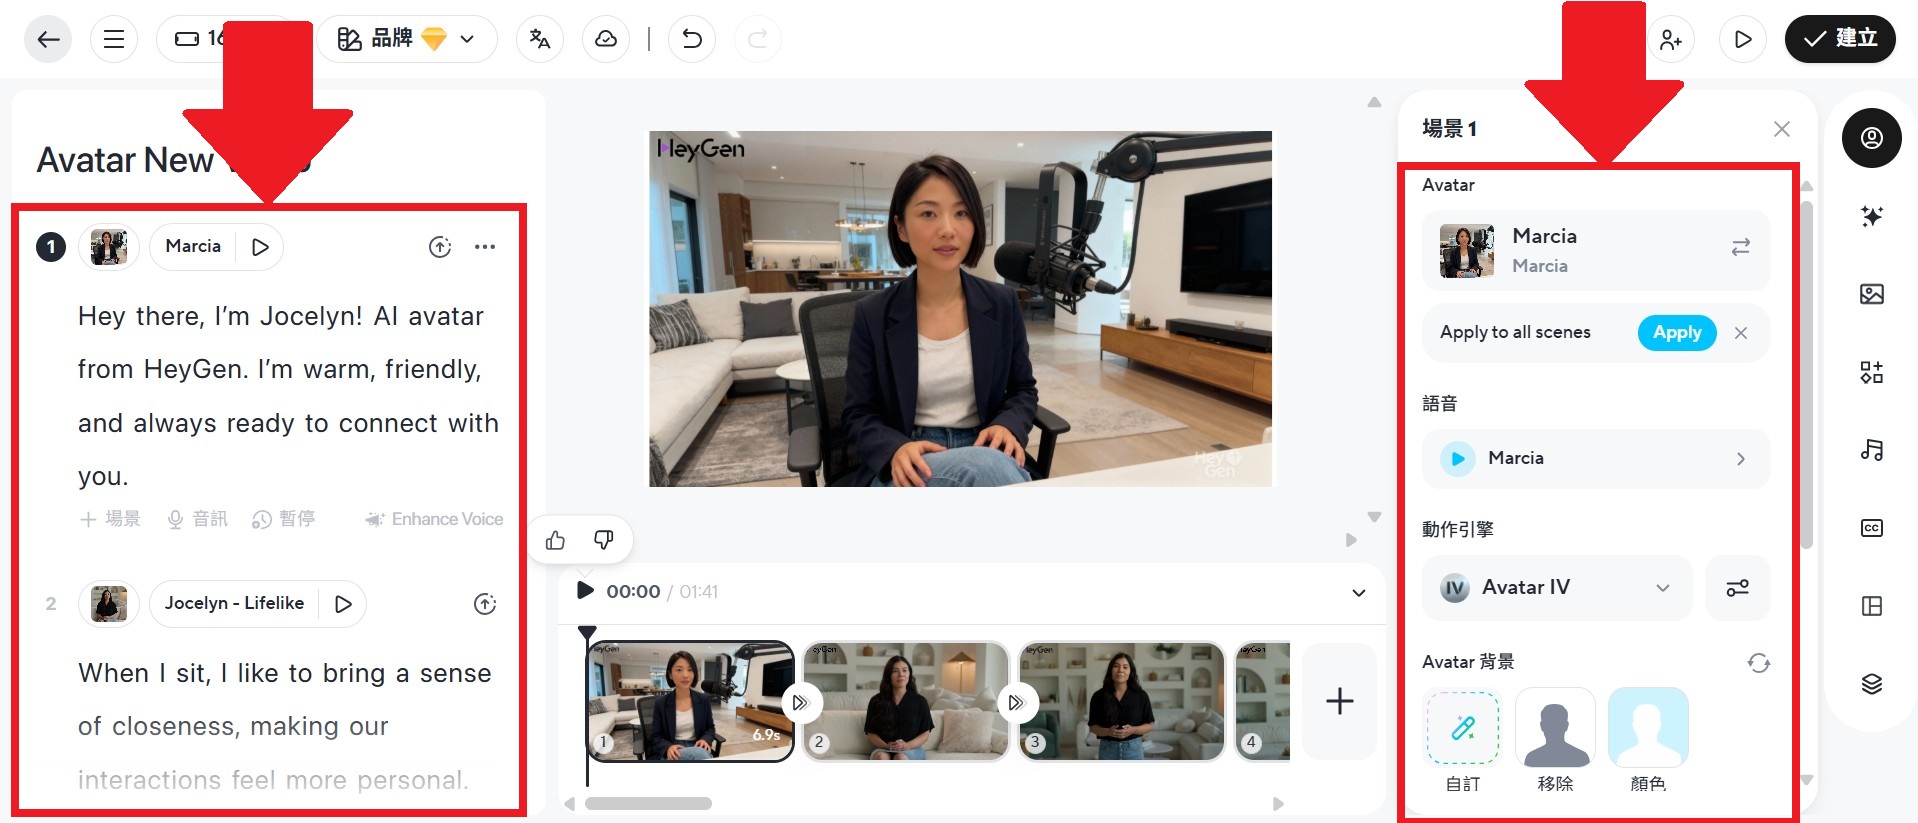Open the layout template icon in sidebar
The height and width of the screenshot is (823, 1918).
[1872, 606]
